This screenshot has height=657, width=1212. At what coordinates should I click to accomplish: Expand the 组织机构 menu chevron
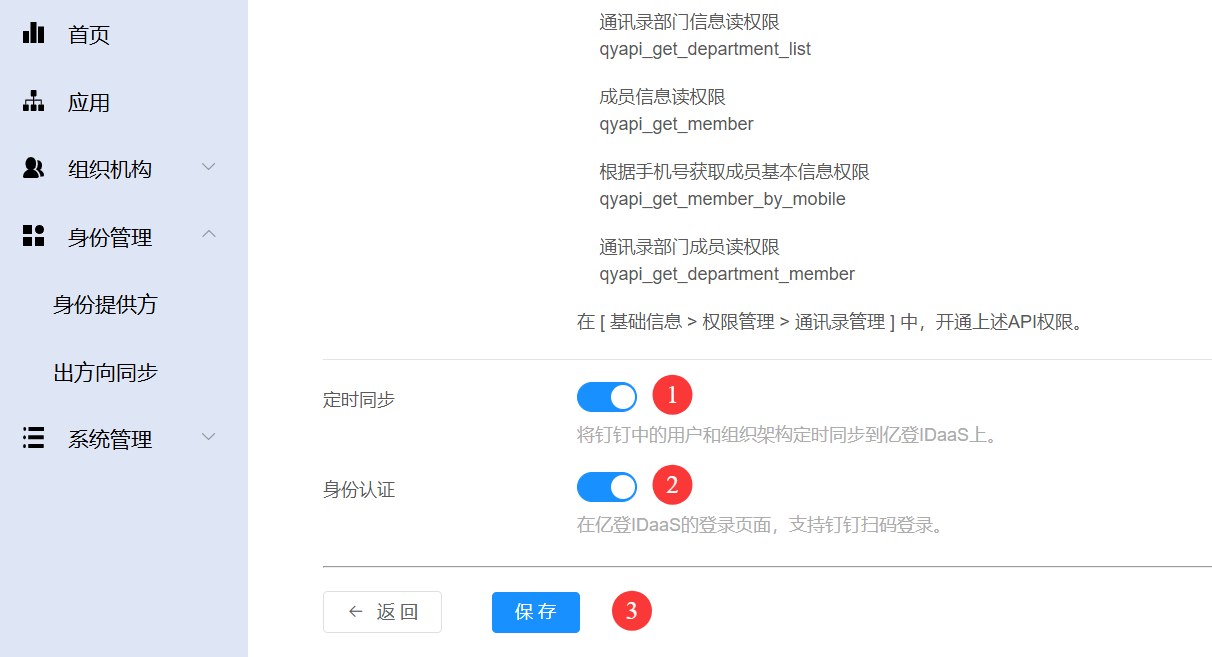coord(208,167)
